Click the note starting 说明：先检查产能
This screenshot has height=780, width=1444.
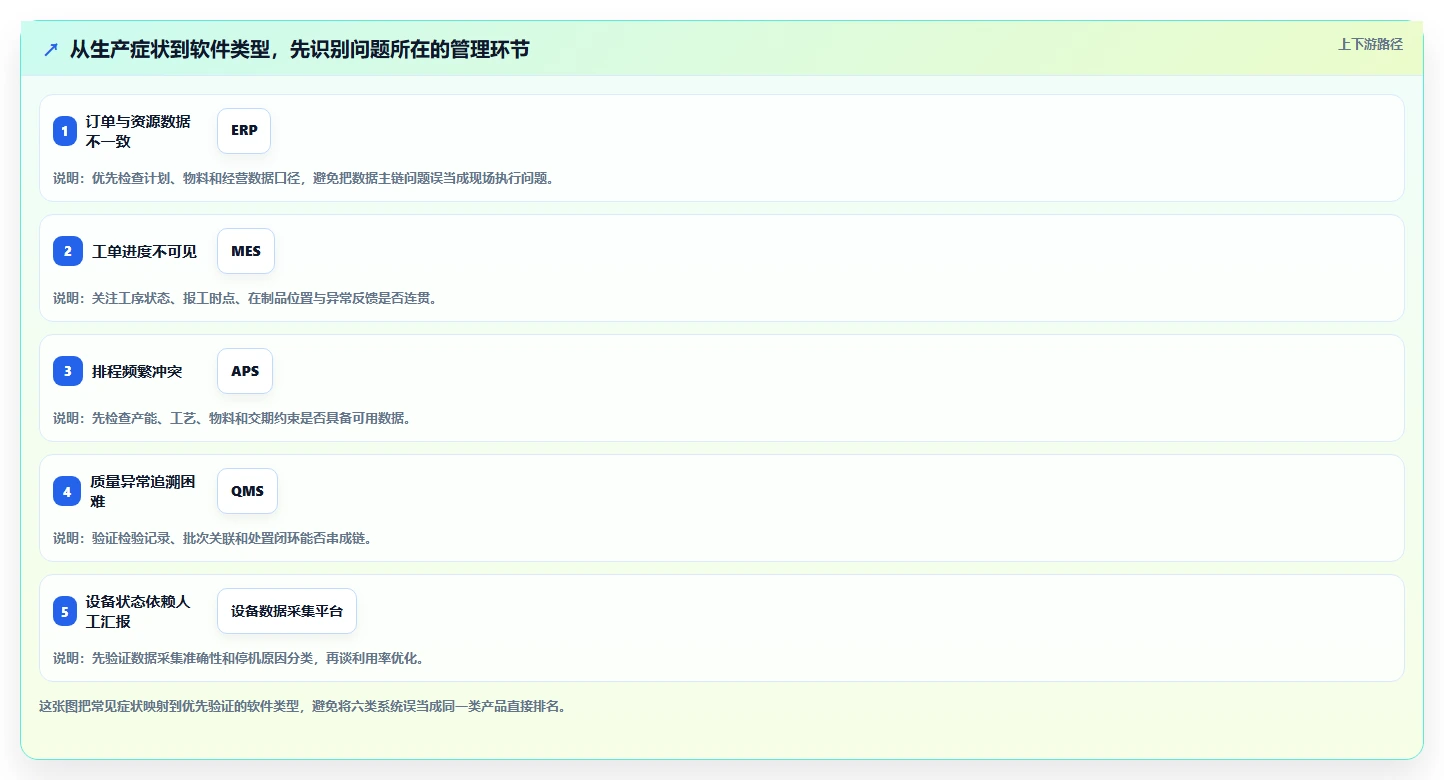232,418
